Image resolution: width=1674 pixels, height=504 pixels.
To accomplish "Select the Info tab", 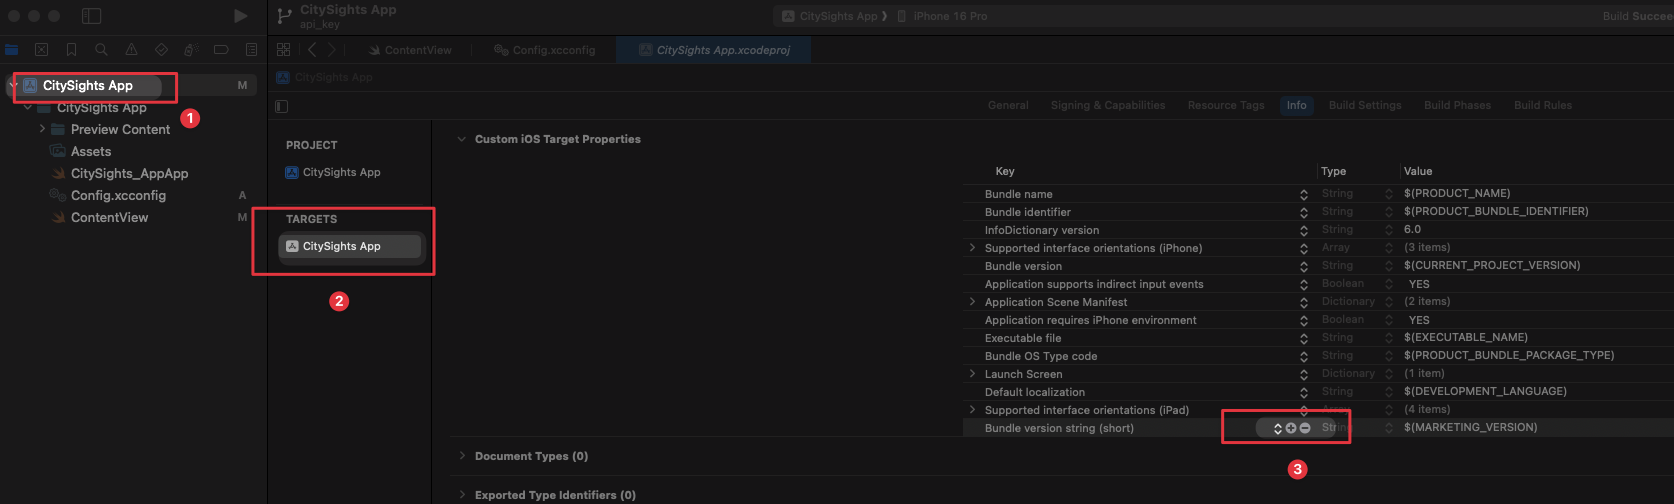I will pyautogui.click(x=1296, y=105).
